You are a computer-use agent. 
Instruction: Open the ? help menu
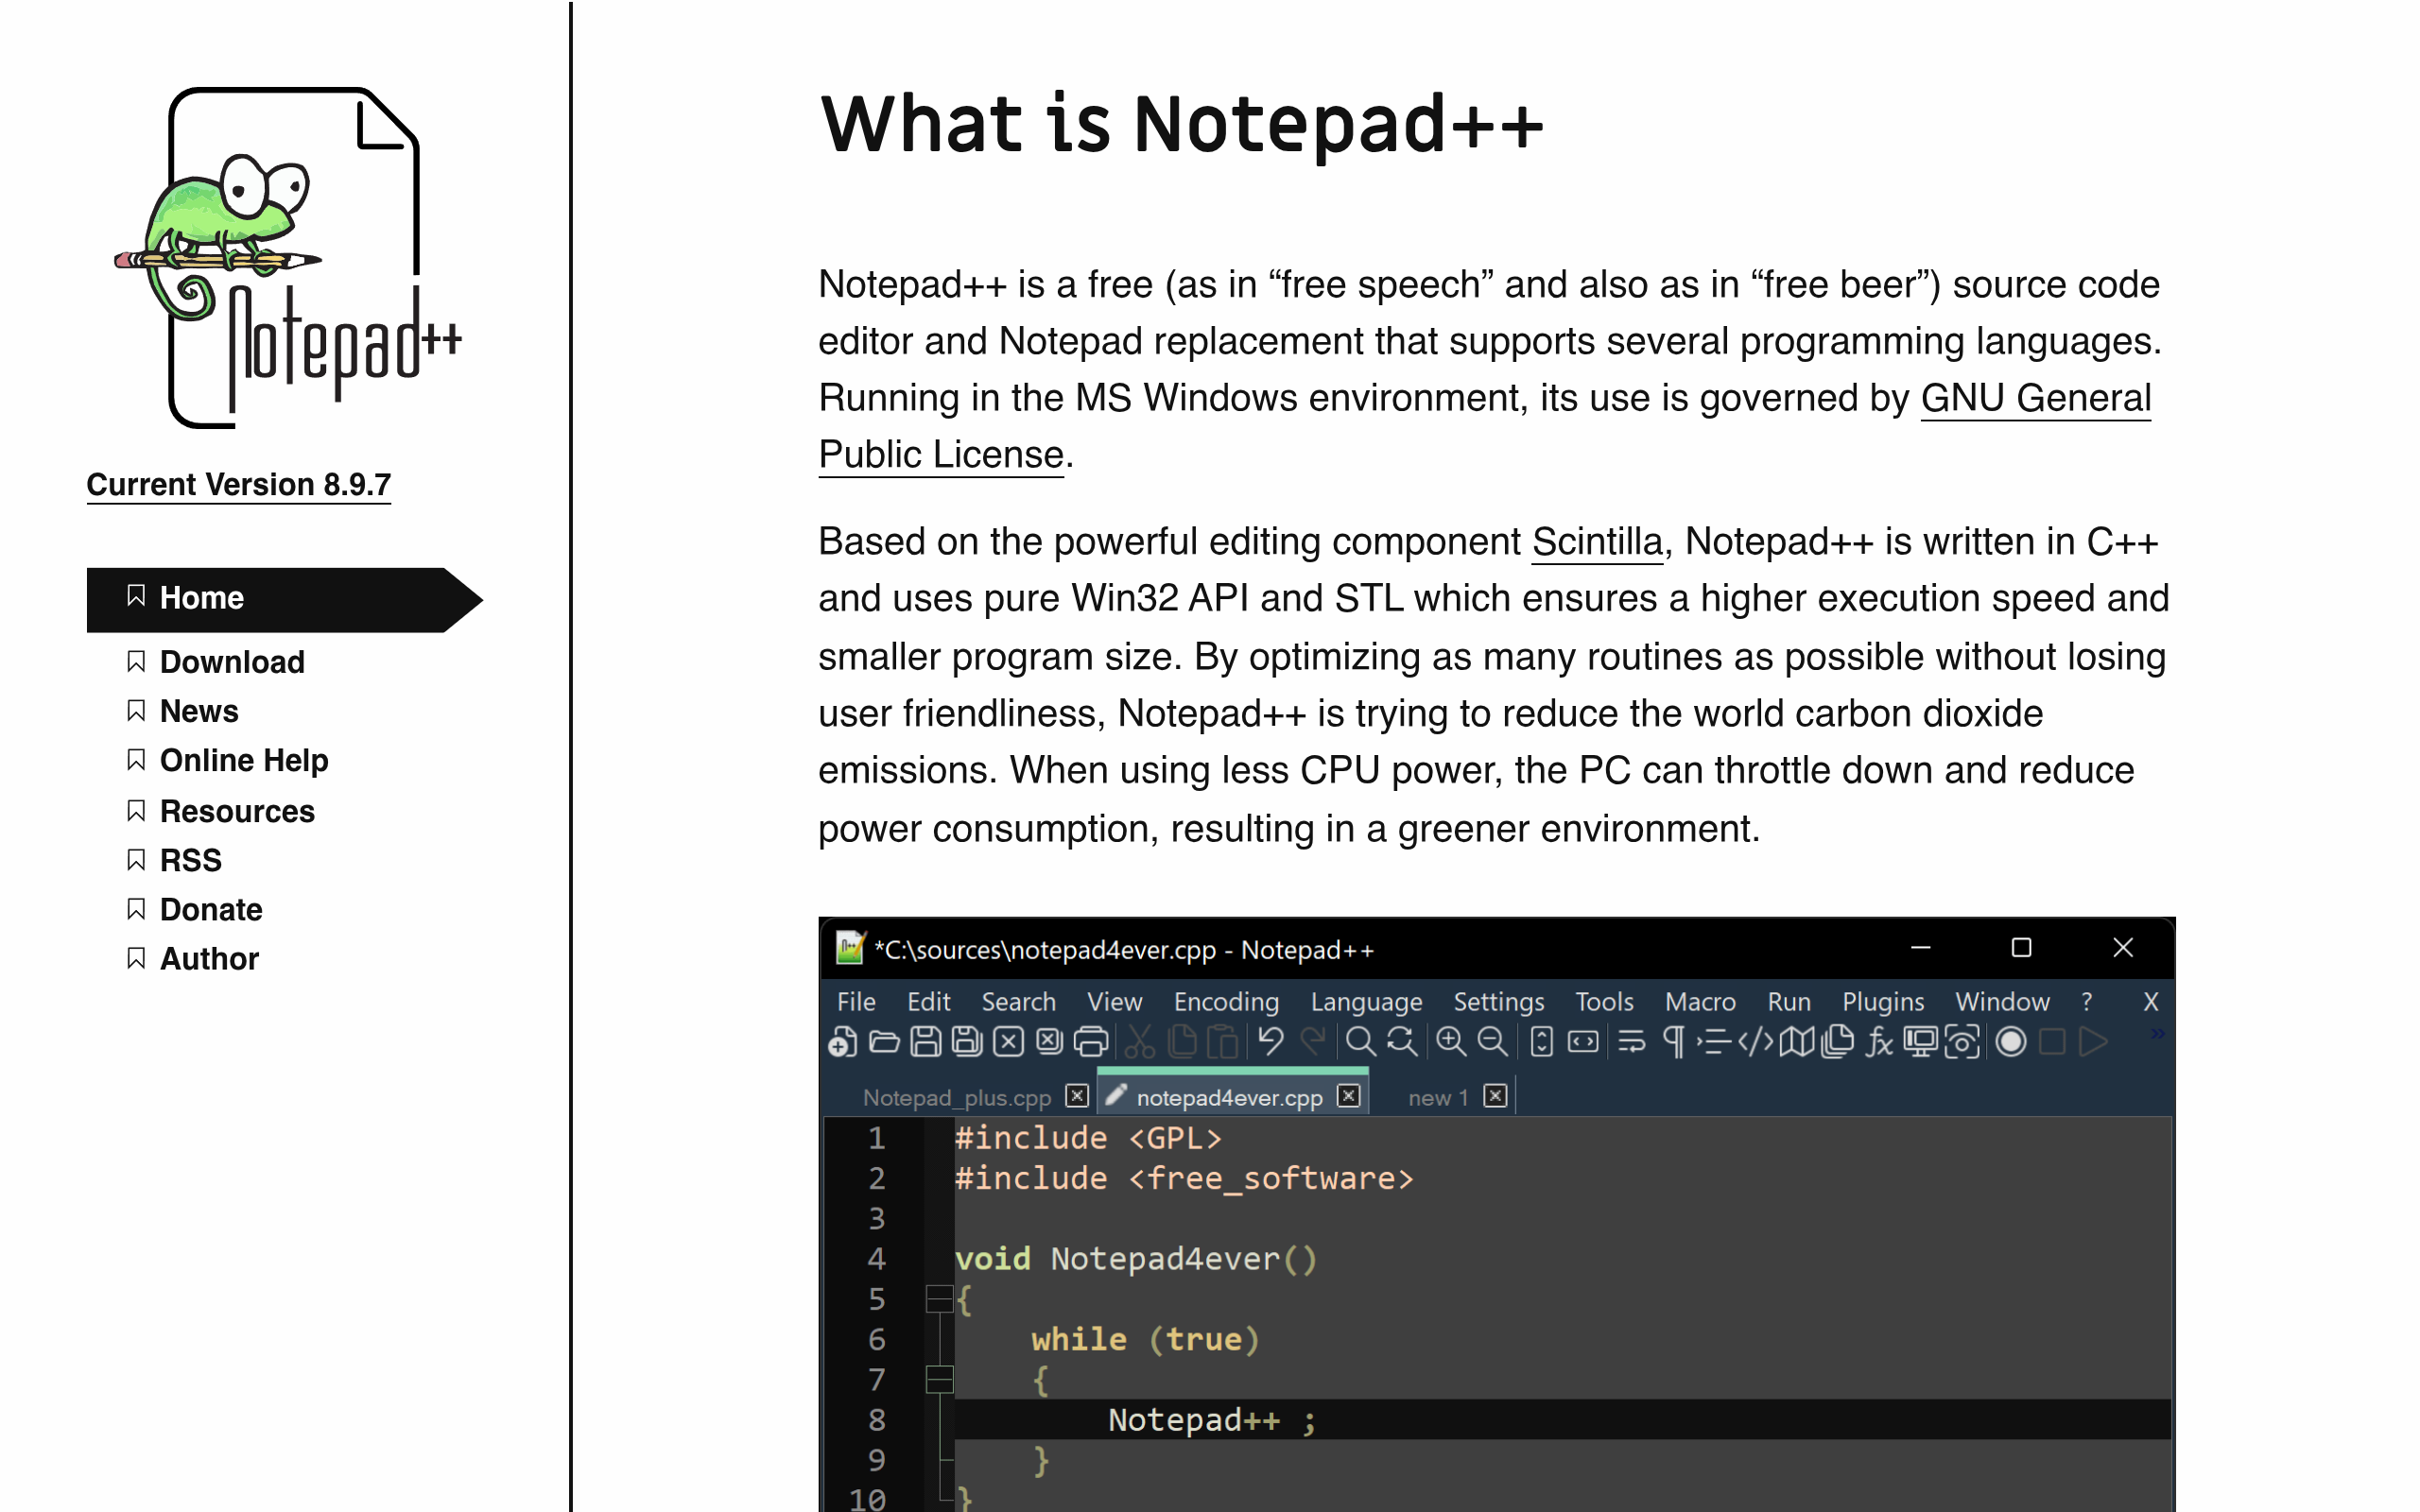click(x=2086, y=1002)
